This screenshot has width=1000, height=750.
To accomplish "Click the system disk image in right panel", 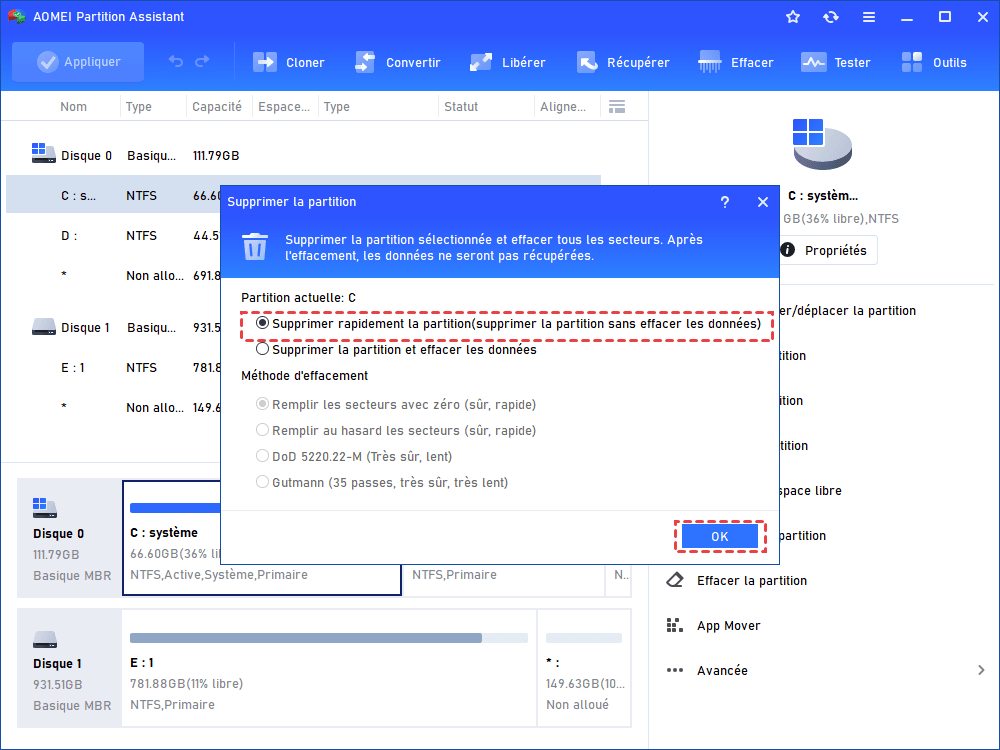I will [821, 144].
